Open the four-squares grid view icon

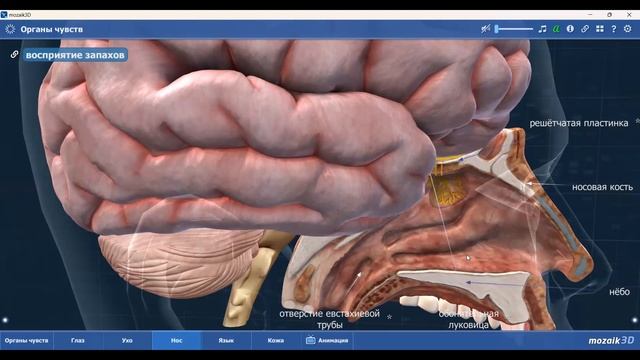600,29
